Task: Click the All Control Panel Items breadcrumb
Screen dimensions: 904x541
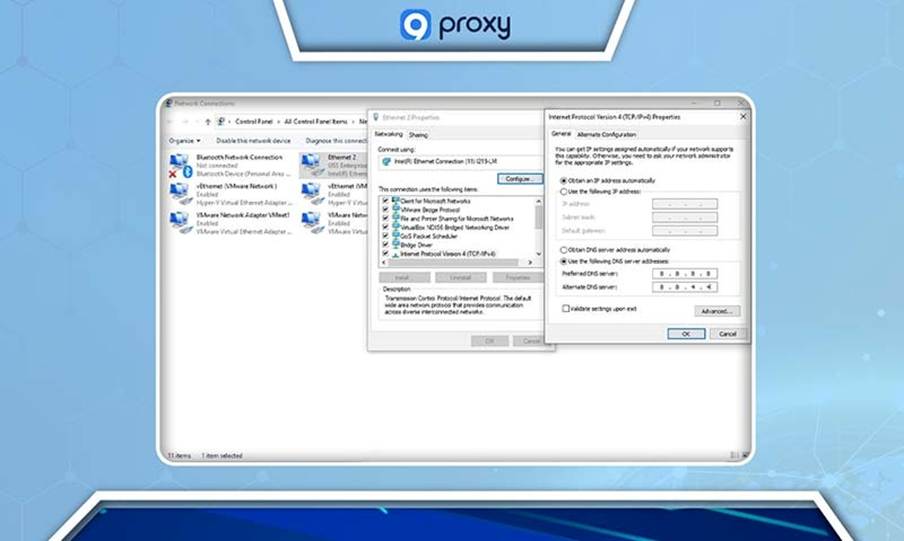Action: pyautogui.click(x=316, y=122)
